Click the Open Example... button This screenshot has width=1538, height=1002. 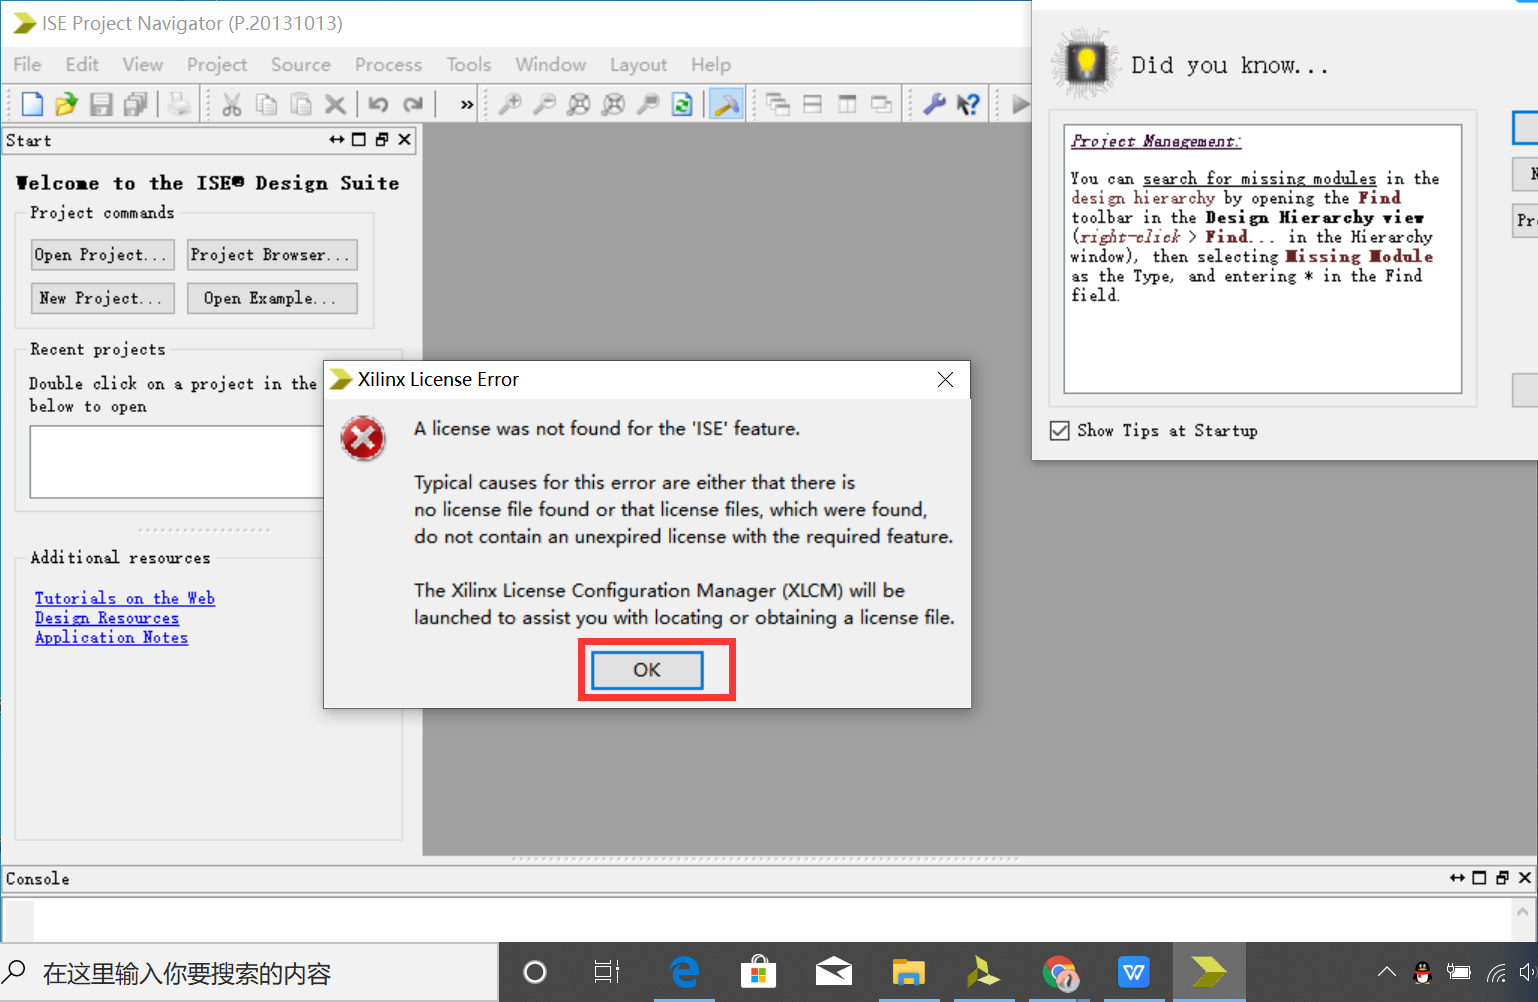[272, 298]
